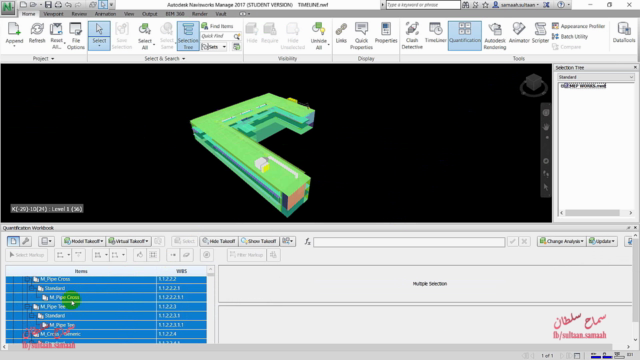Screen dimensions: 640x360
Task: Click the WBS column header
Action: point(181,271)
